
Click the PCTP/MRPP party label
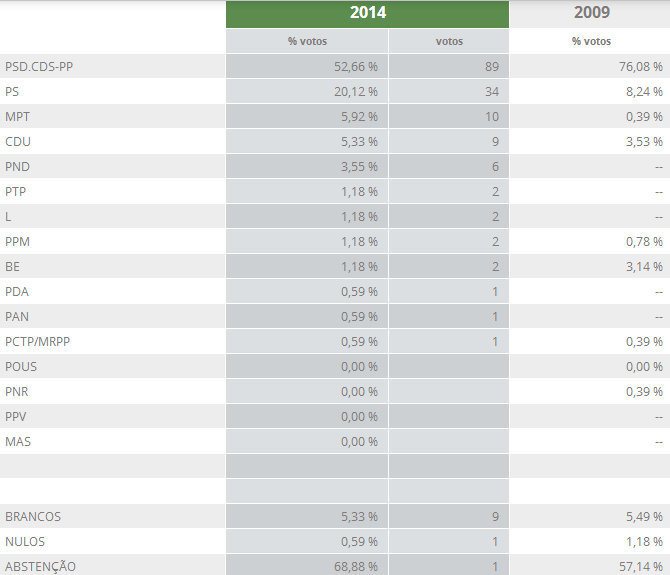[x=37, y=342]
